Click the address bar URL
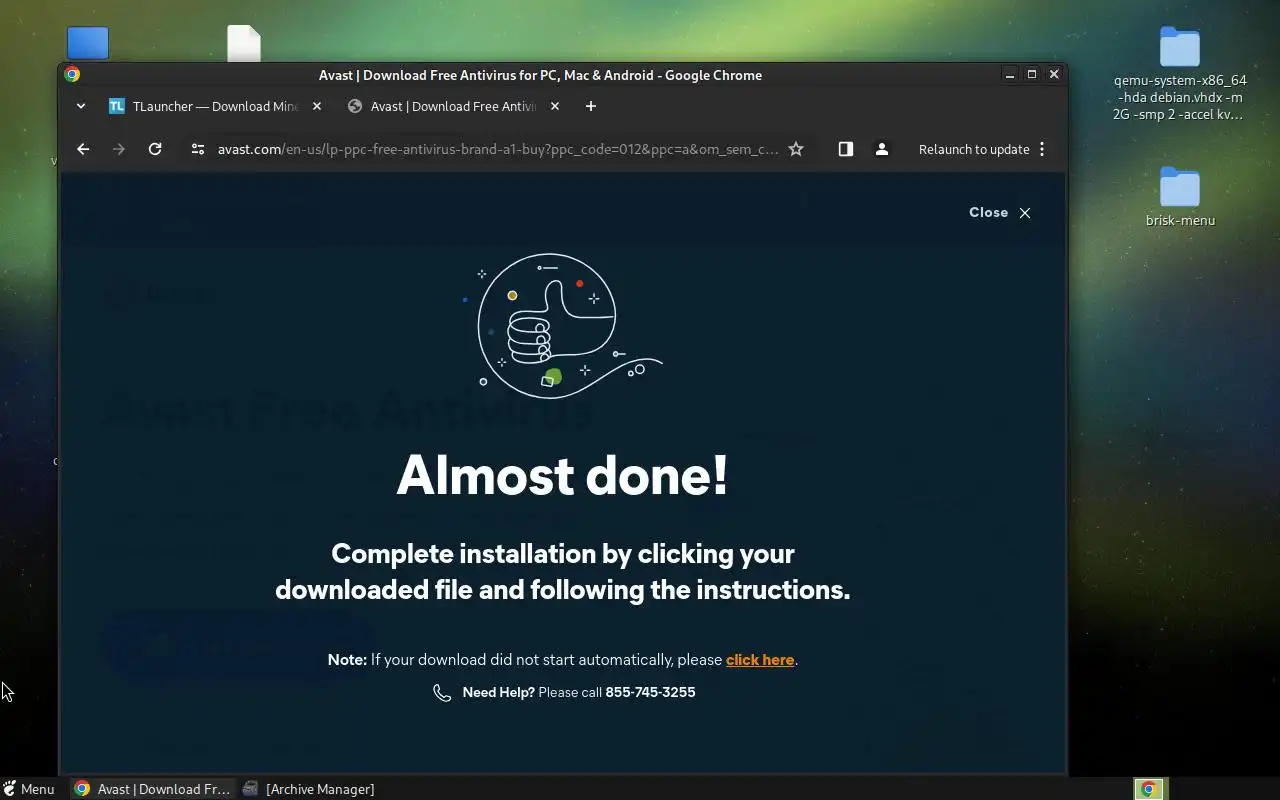Screen dimensions: 1280x800 pyautogui.click(x=498, y=149)
